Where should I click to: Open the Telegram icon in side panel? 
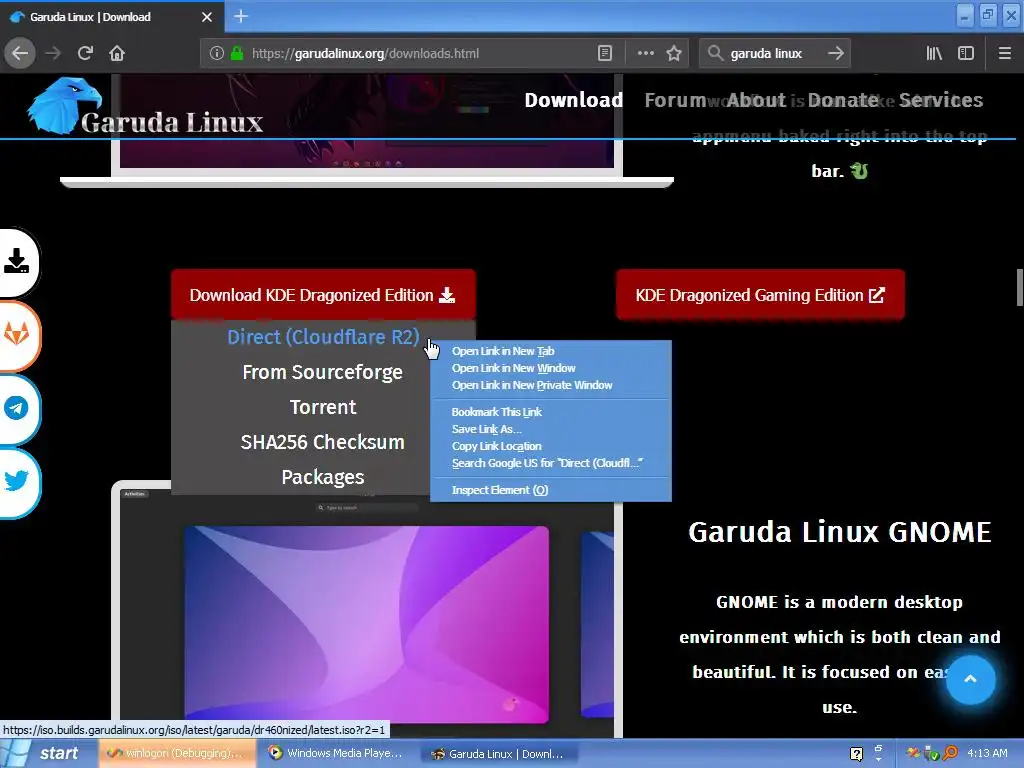16,409
